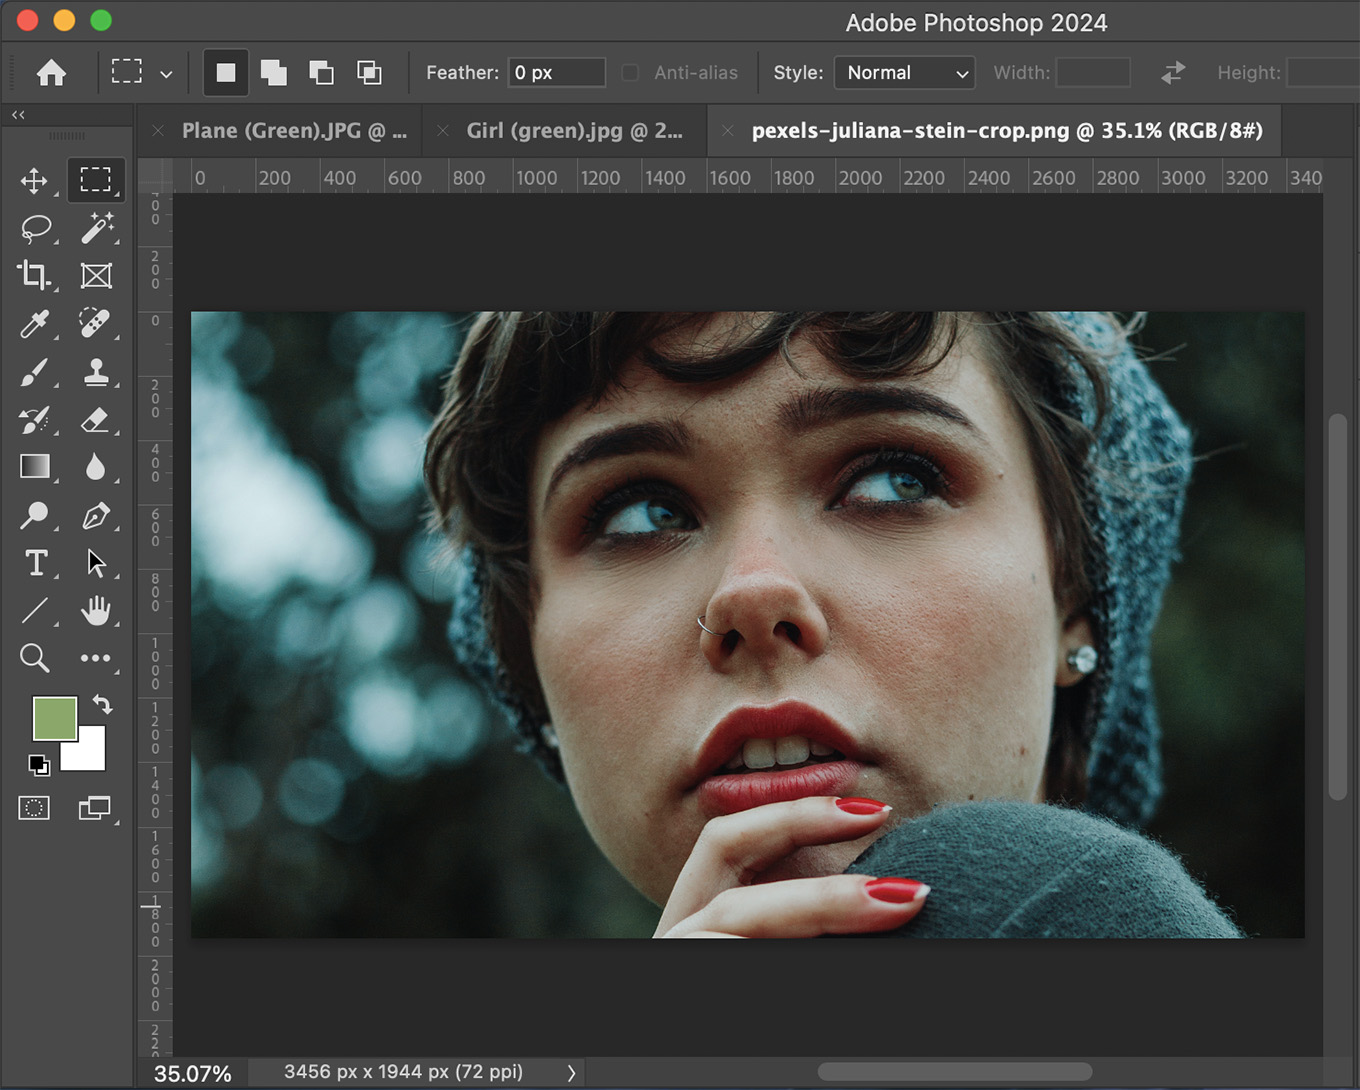Select the Lasso tool

pyautogui.click(x=35, y=228)
